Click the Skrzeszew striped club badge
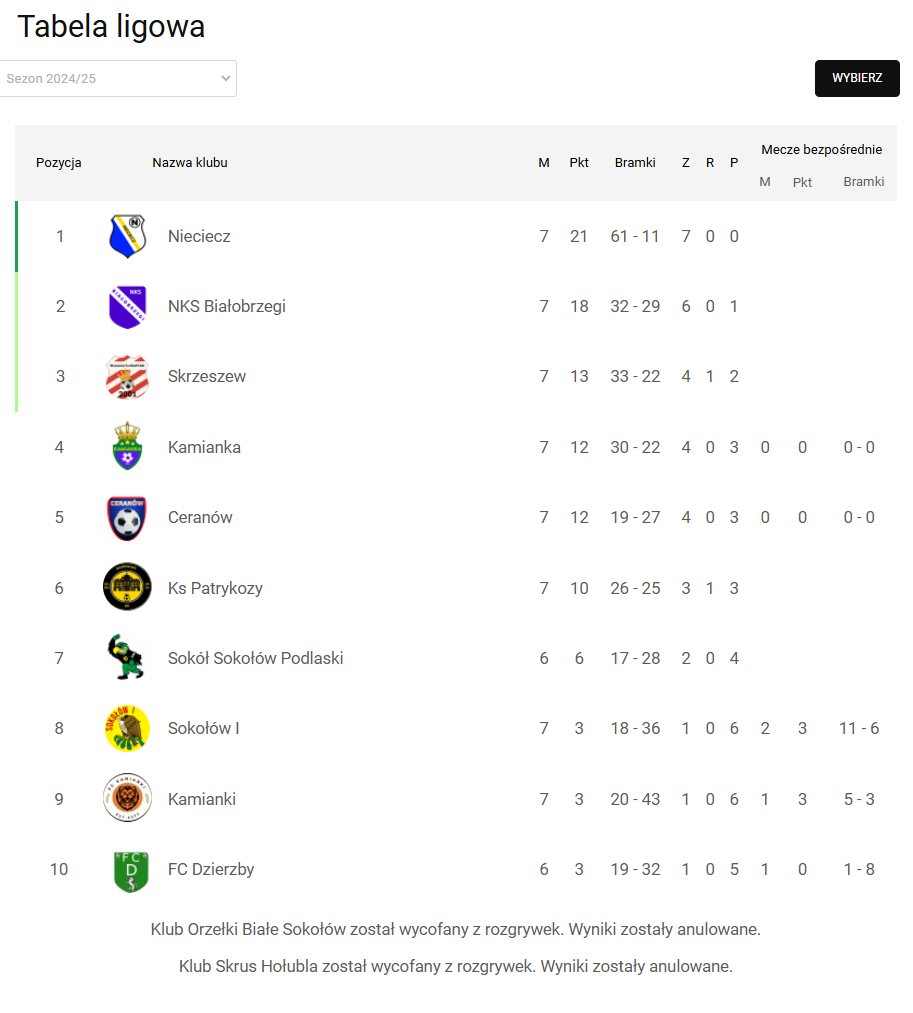 [127, 377]
